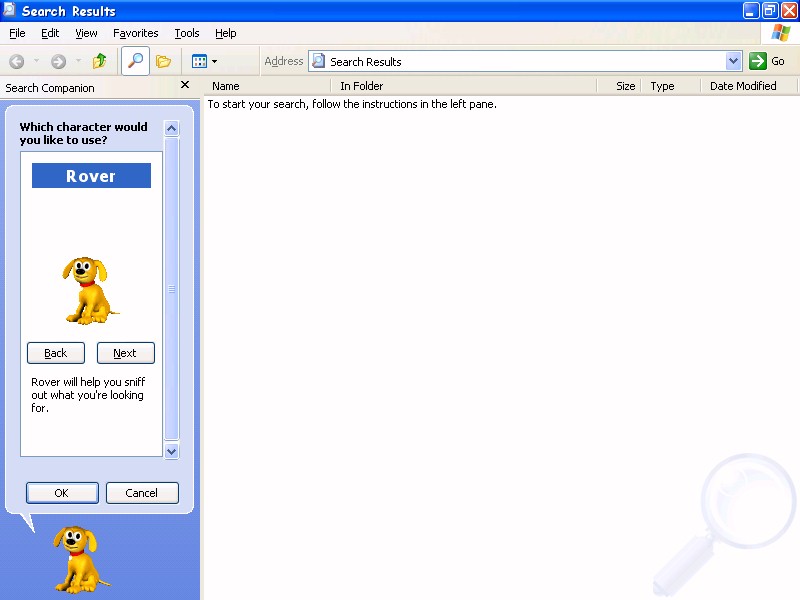Viewport: 800px width, 600px height.
Task: Click the Back navigation arrow icon
Action: coord(17,62)
